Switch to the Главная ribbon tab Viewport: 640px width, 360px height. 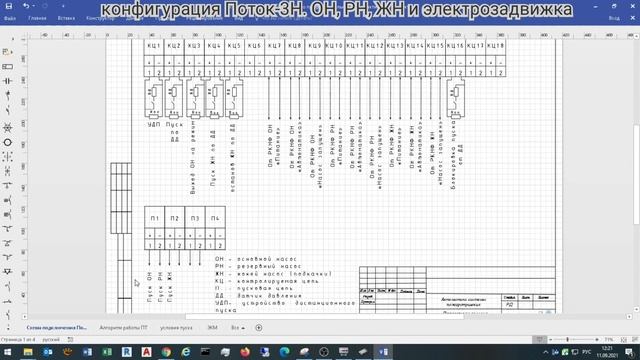coord(37,18)
